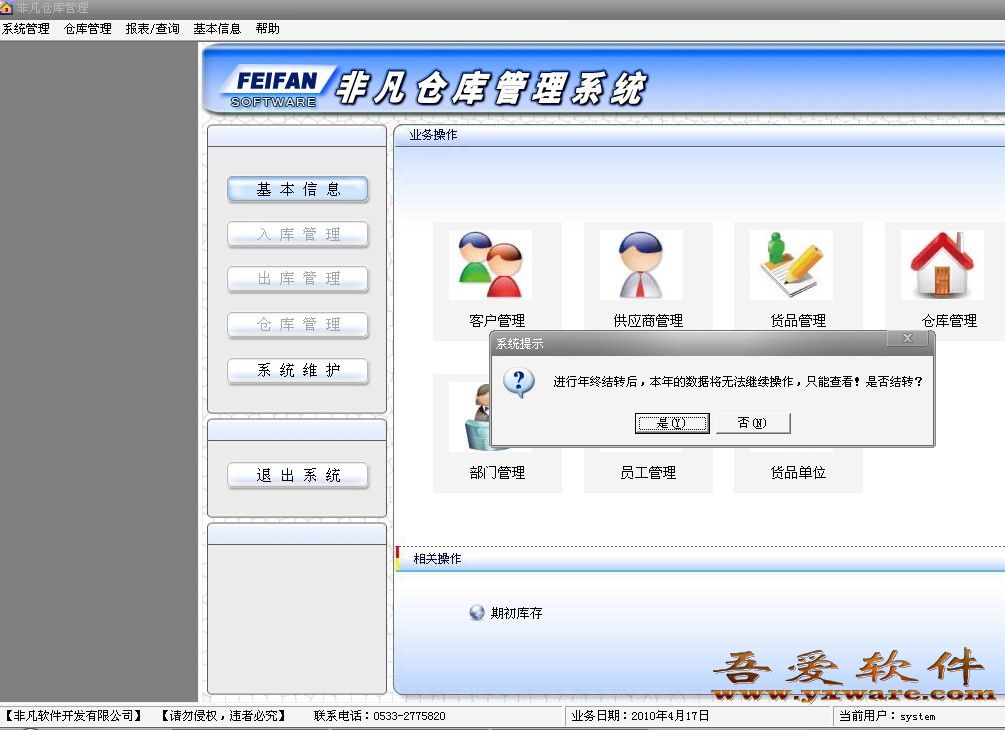The height and width of the screenshot is (730, 1005).
Task: Open the 帮助 menu
Action: pos(267,29)
